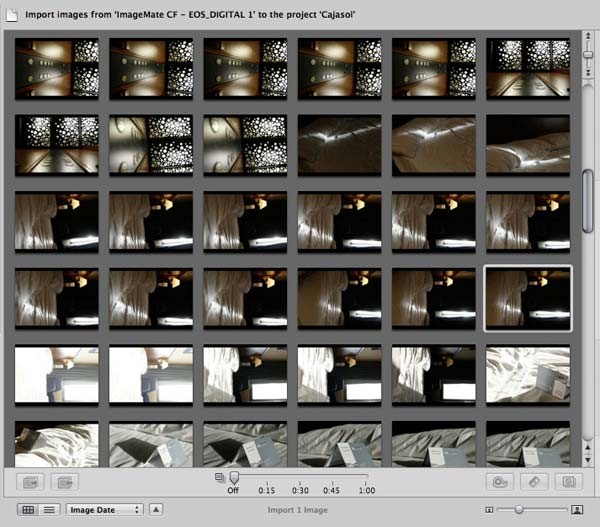Click the double-up arrow above the small vertical slider

(588, 37)
